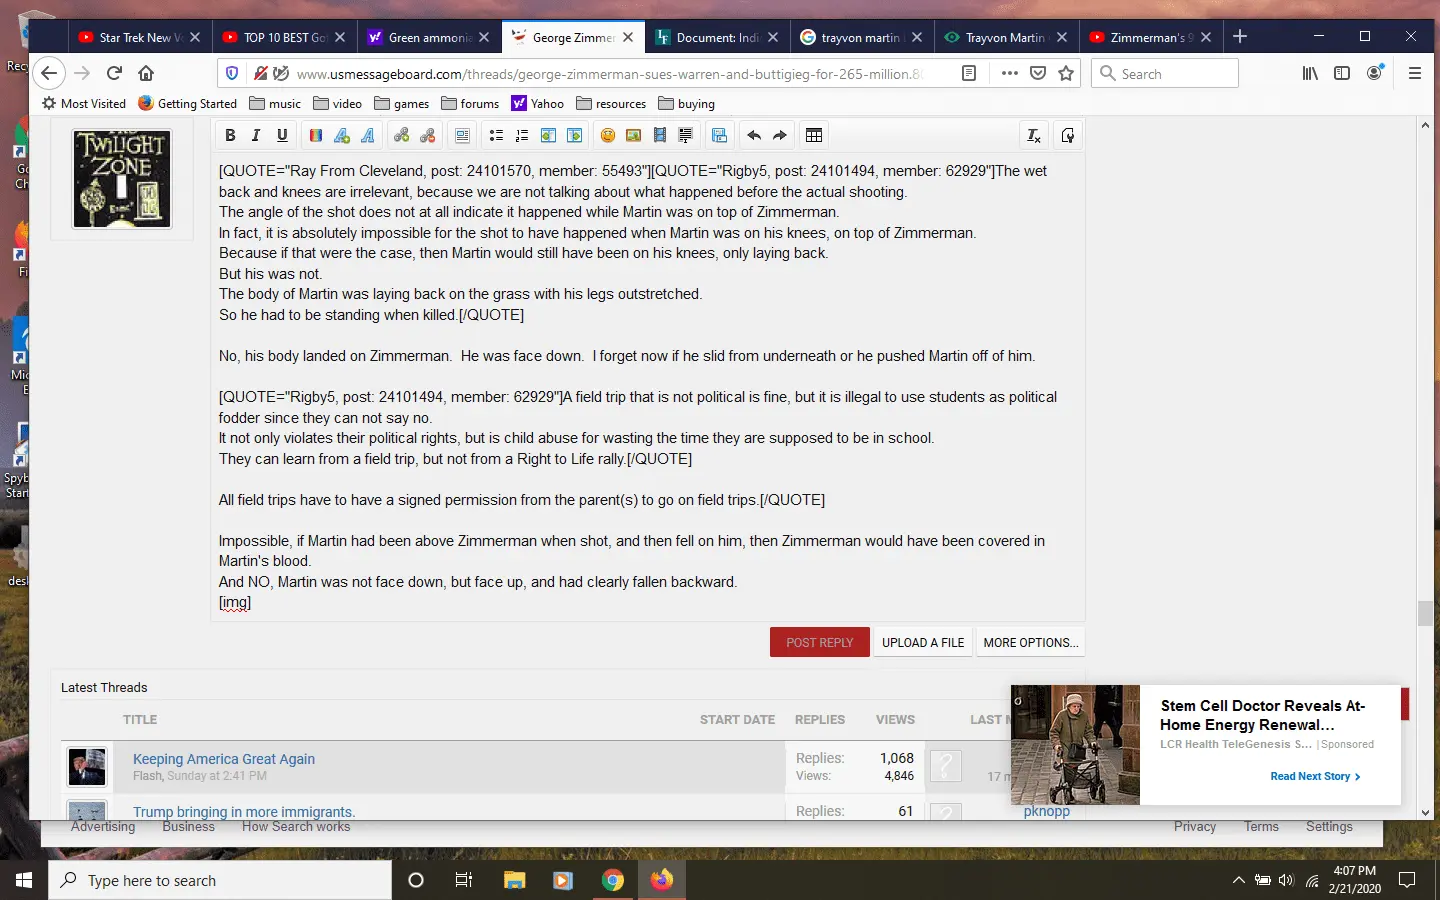Toggle Reader View in the address bar
1440x900 pixels.
[x=969, y=73]
